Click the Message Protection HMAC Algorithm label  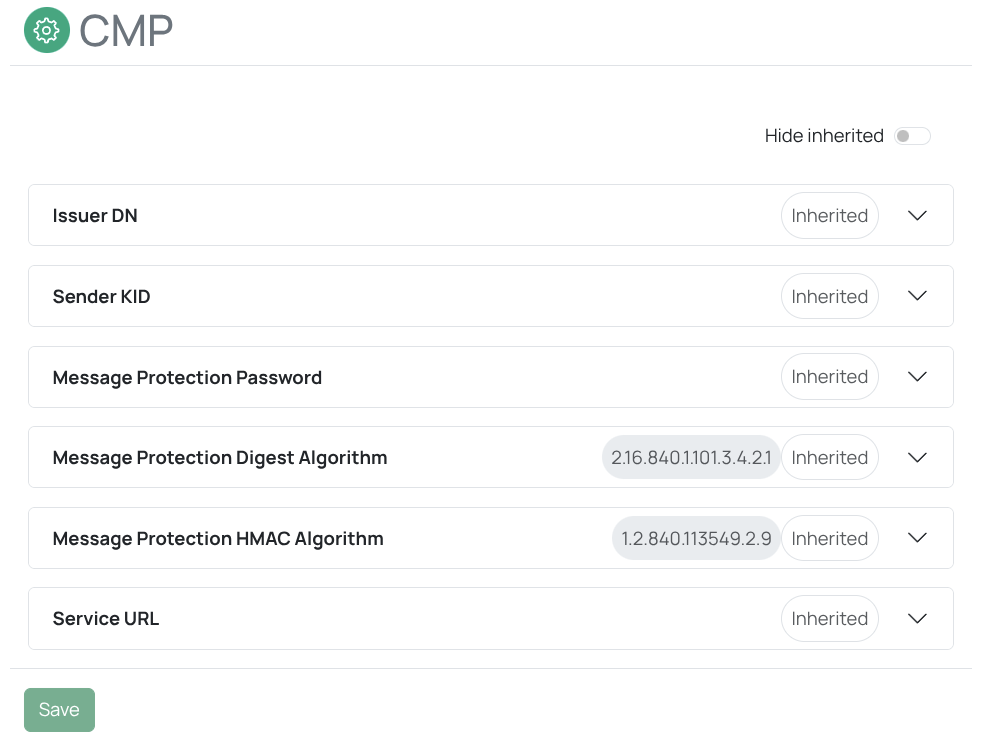218,539
